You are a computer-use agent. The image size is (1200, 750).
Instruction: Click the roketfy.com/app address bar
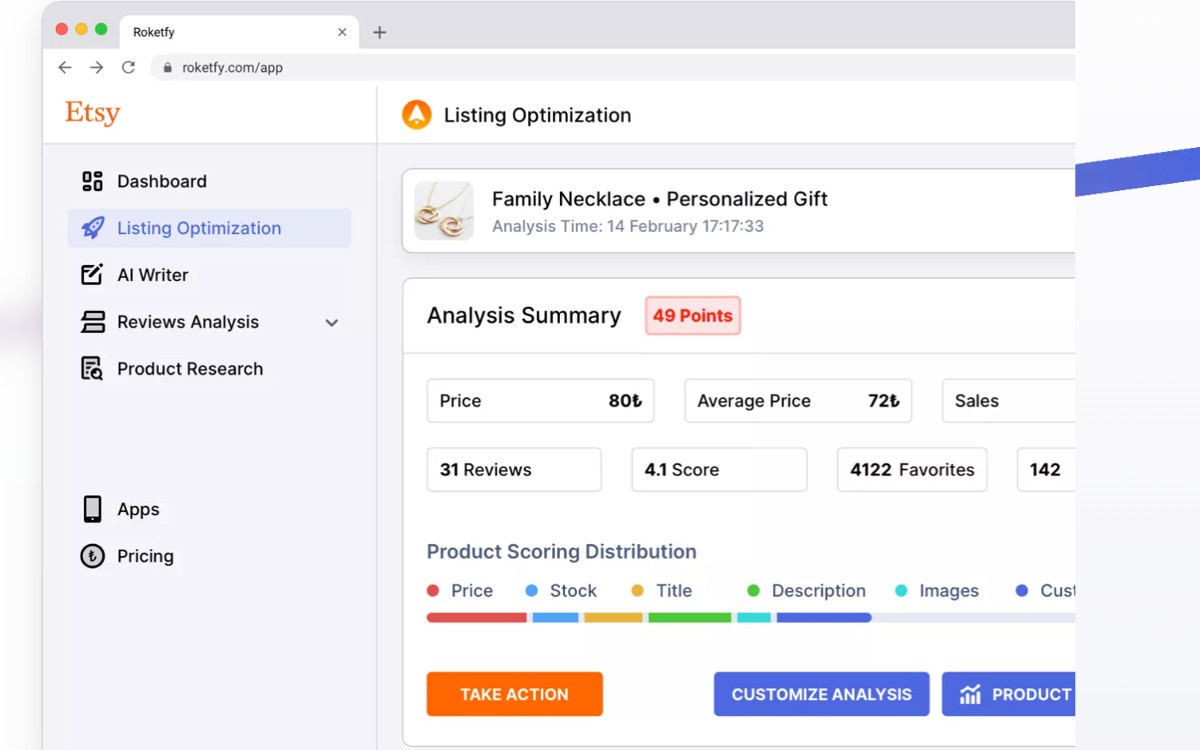click(612, 68)
